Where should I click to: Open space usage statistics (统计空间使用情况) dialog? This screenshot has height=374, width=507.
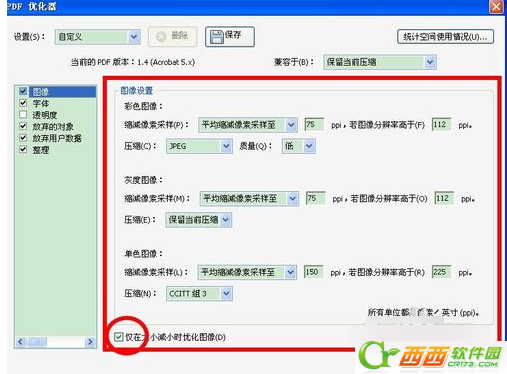click(x=445, y=37)
